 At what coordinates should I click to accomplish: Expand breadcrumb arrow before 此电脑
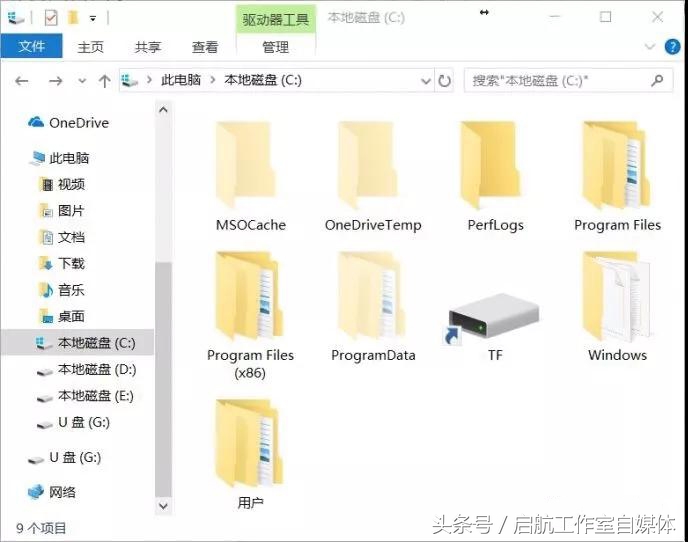pos(149,80)
